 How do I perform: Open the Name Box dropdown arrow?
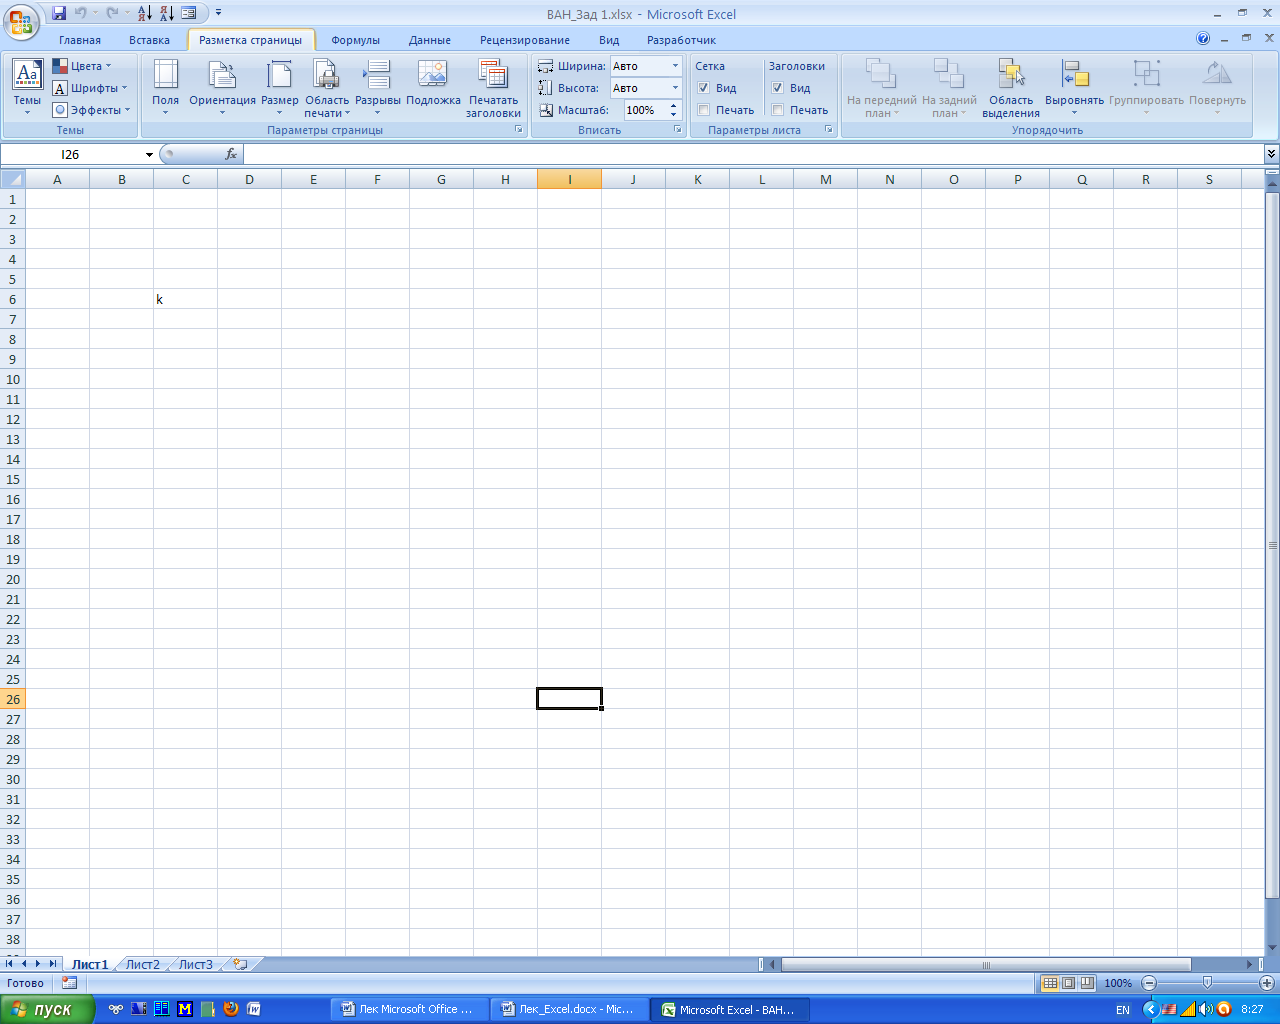pos(149,154)
